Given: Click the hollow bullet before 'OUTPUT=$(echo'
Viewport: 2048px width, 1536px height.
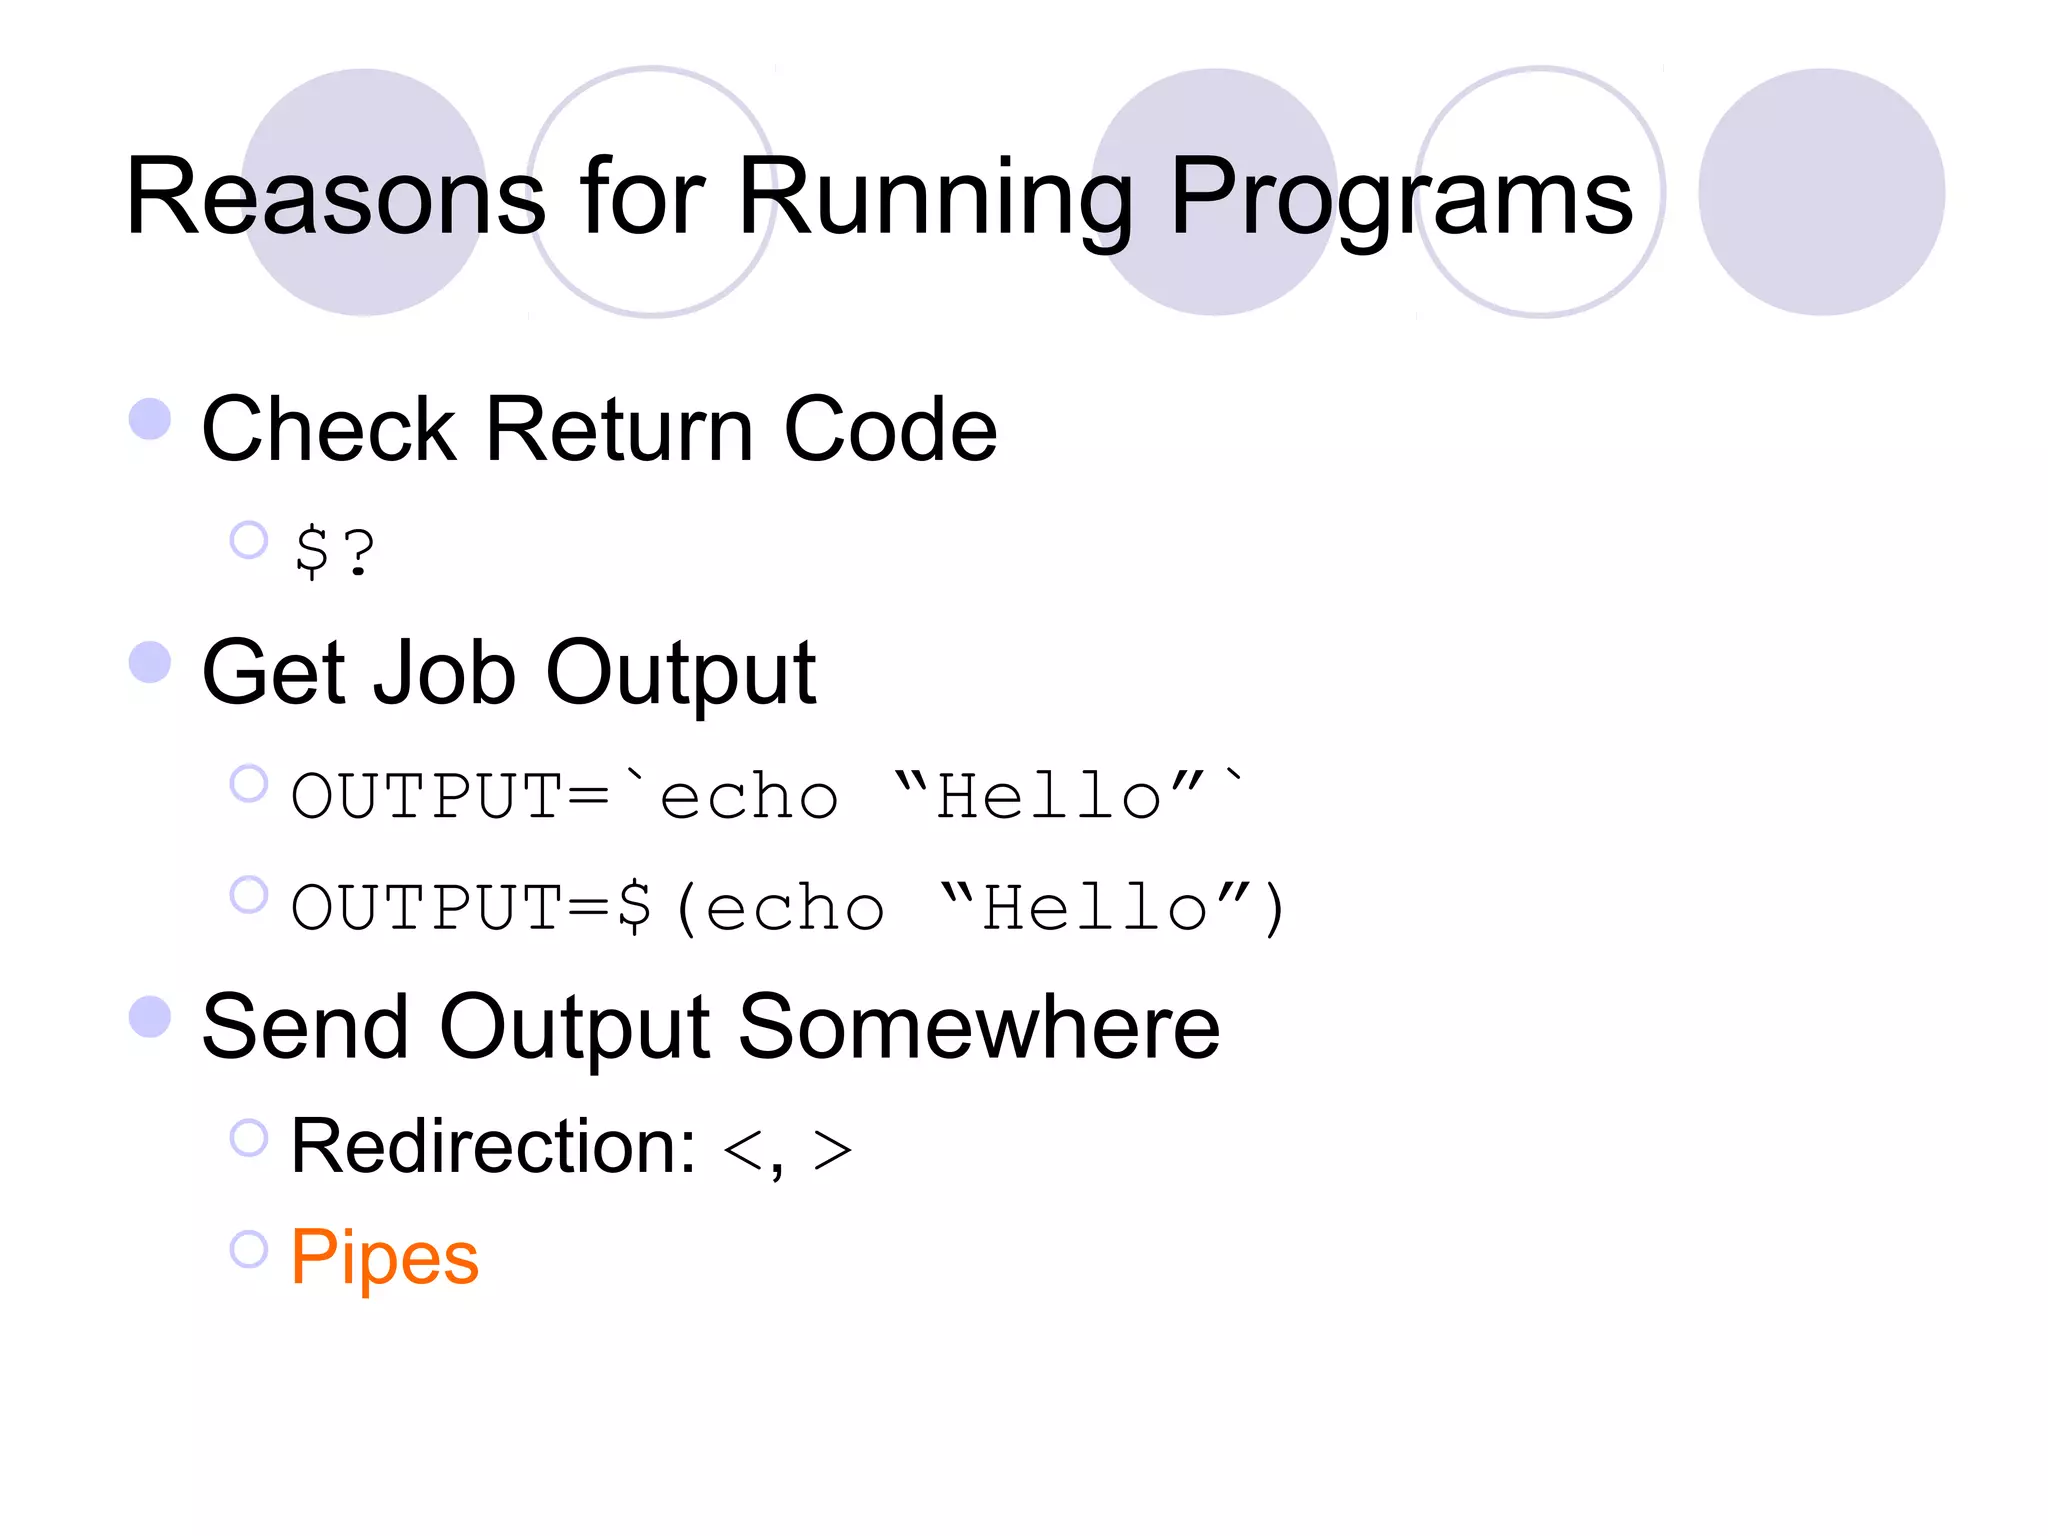Looking at the screenshot, I should tap(249, 895).
